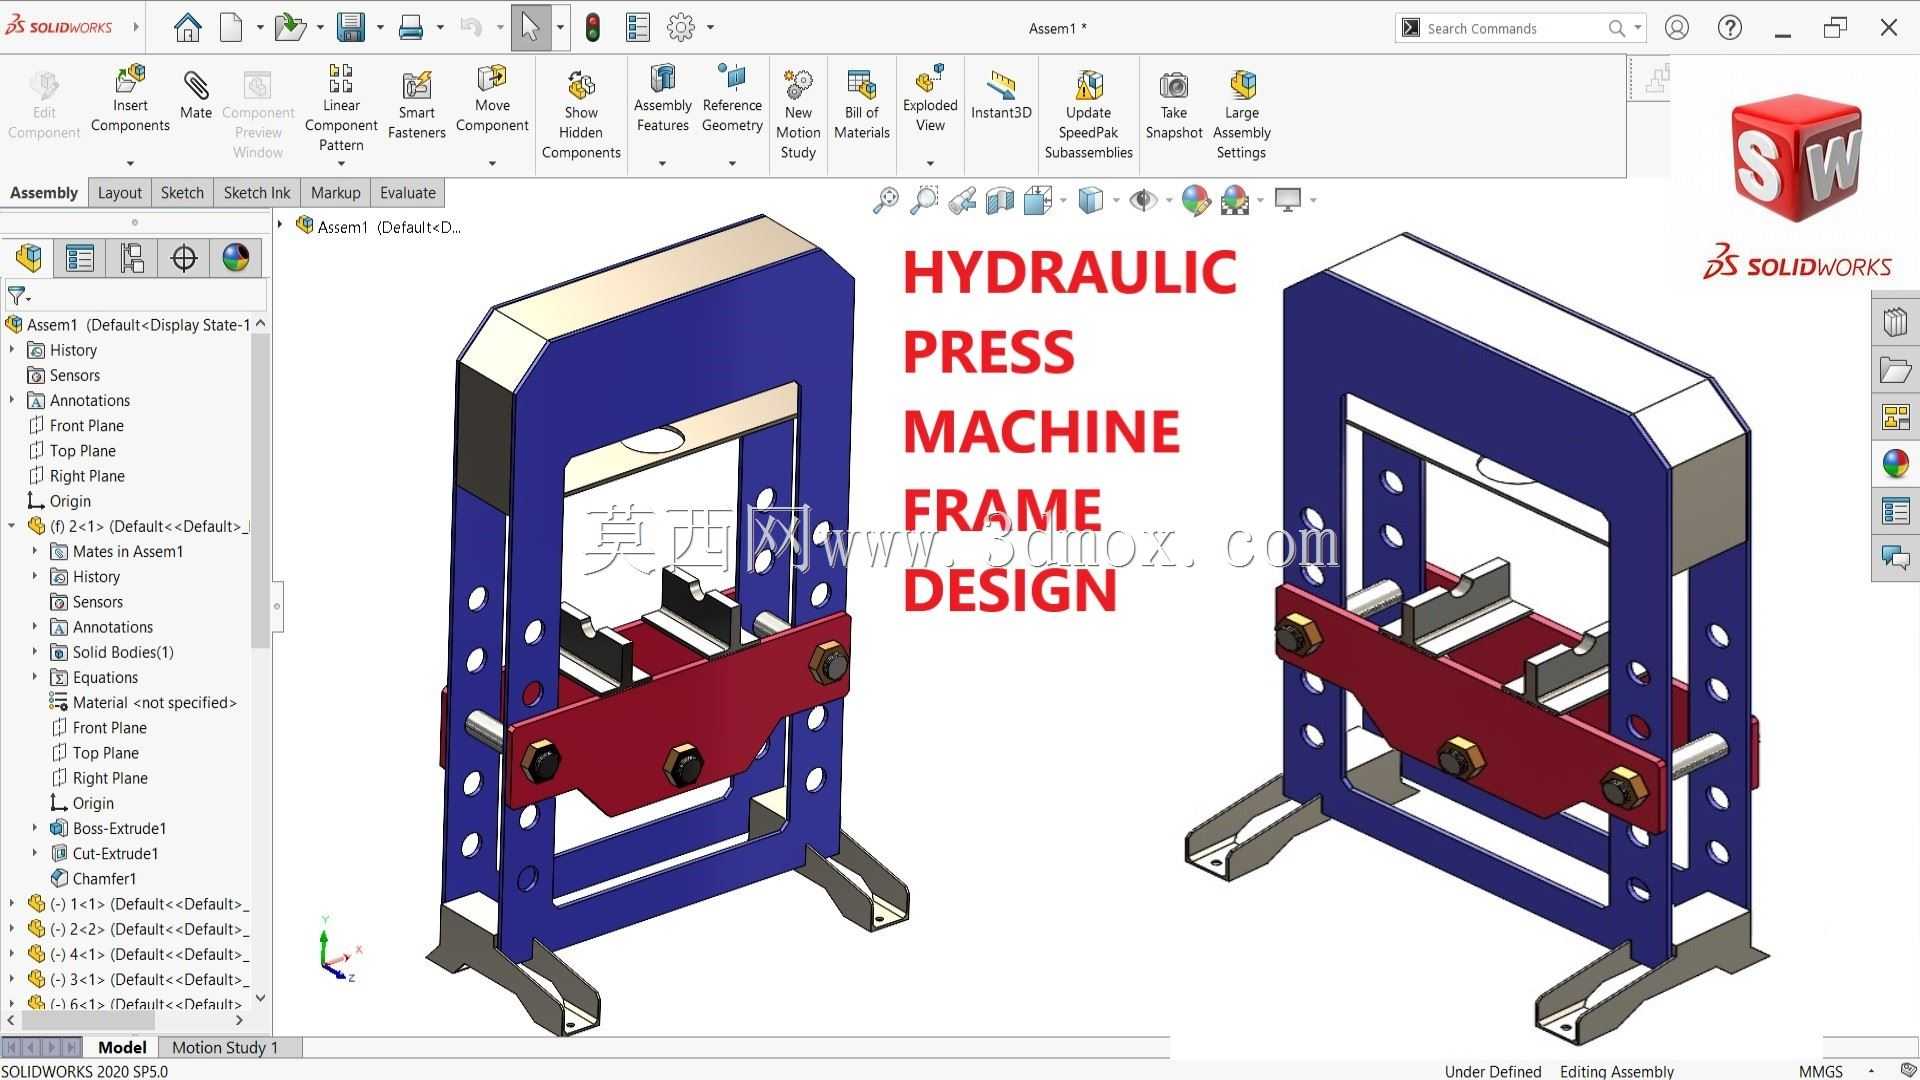Open the DimXpertManager tab
The height and width of the screenshot is (1080, 1920).
(x=184, y=258)
